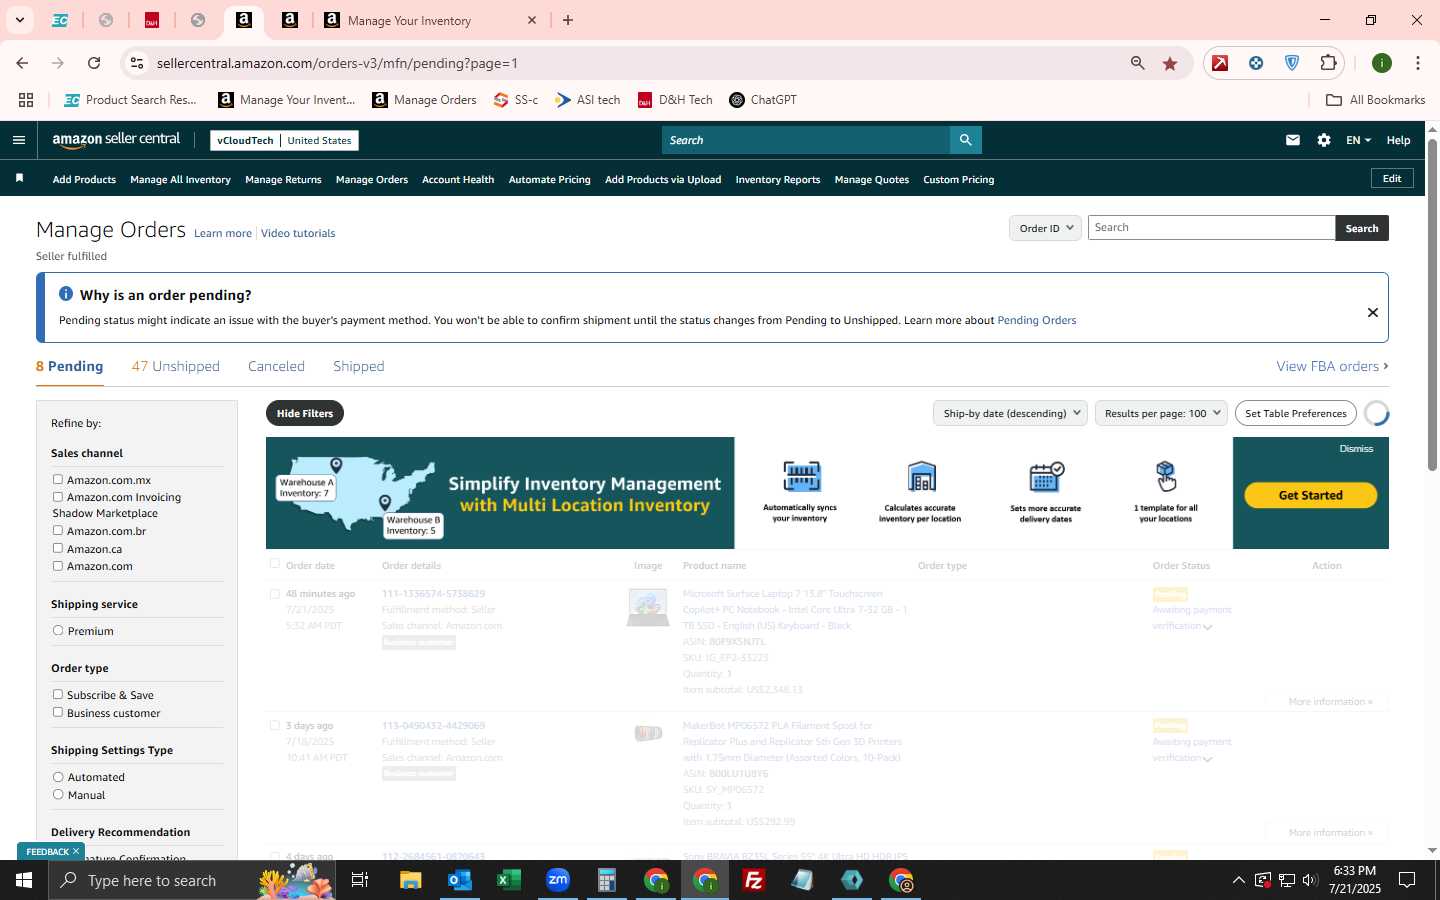Open the FileZilla taskbar icon
The width and height of the screenshot is (1440, 900).
click(x=754, y=880)
